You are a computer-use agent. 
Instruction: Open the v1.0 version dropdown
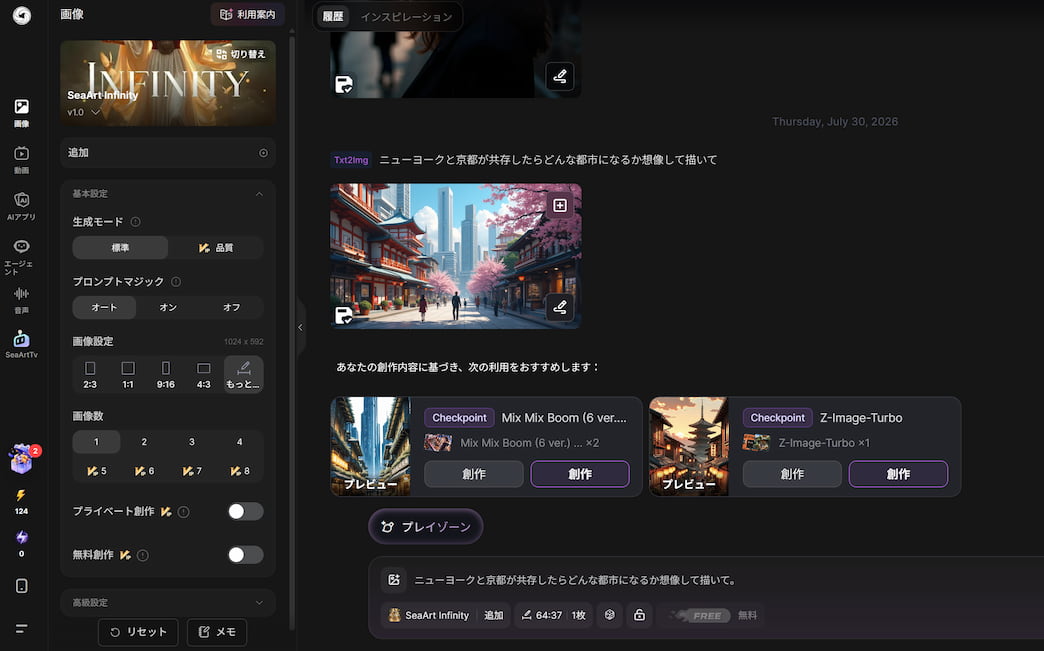(x=84, y=112)
